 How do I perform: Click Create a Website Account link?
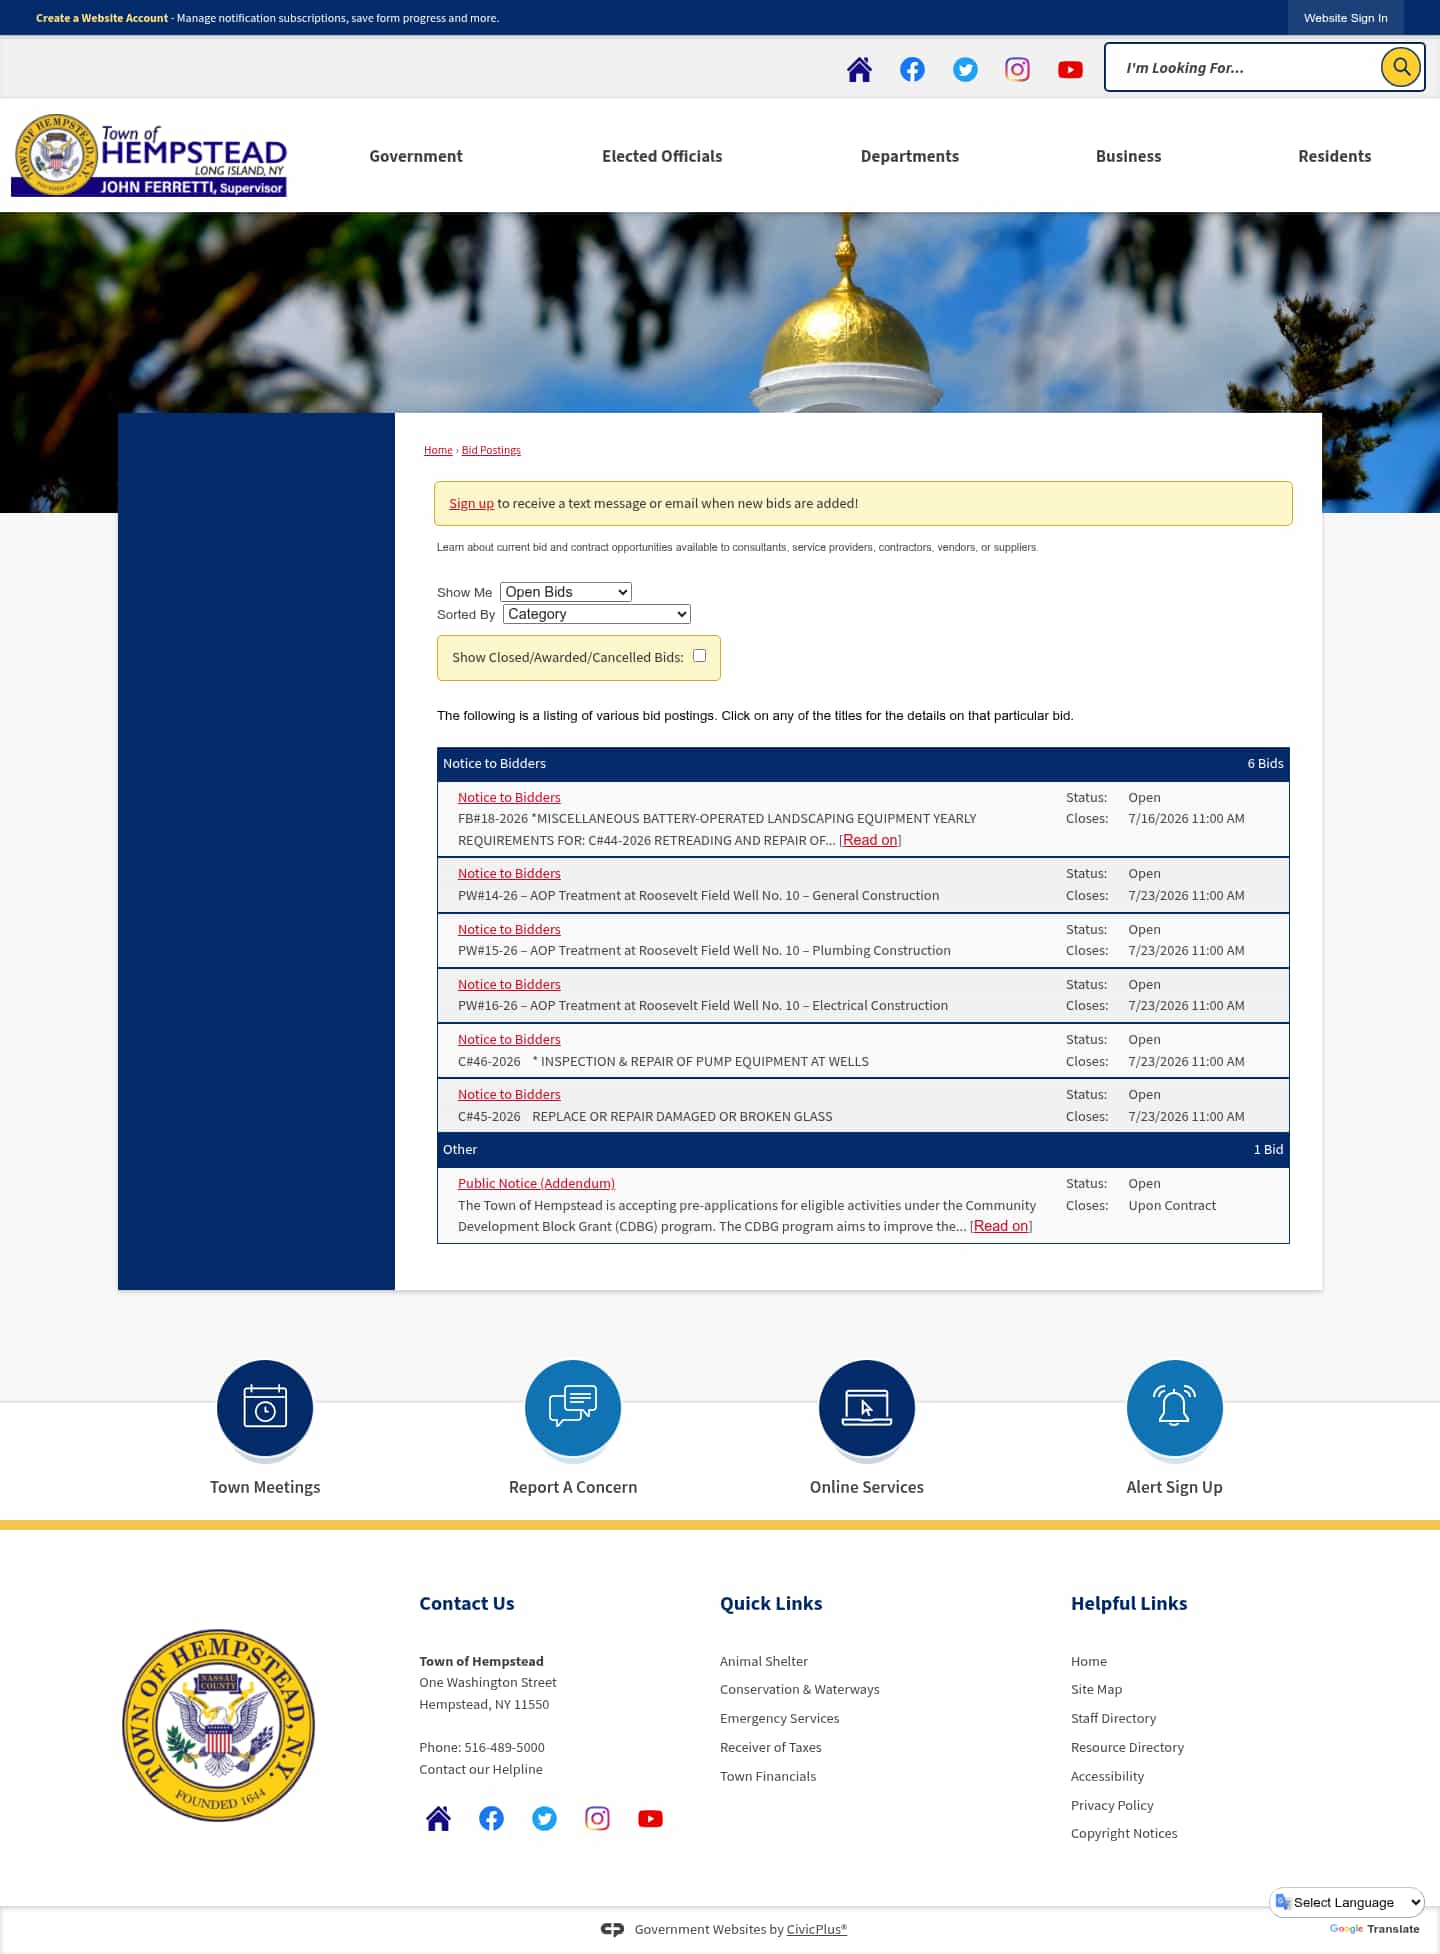pyautogui.click(x=102, y=18)
